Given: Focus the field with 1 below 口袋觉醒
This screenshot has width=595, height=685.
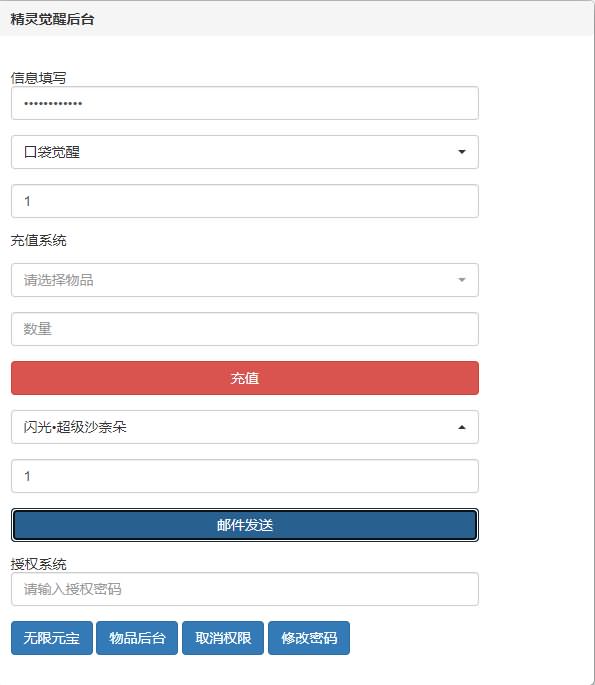Looking at the screenshot, I should point(245,201).
